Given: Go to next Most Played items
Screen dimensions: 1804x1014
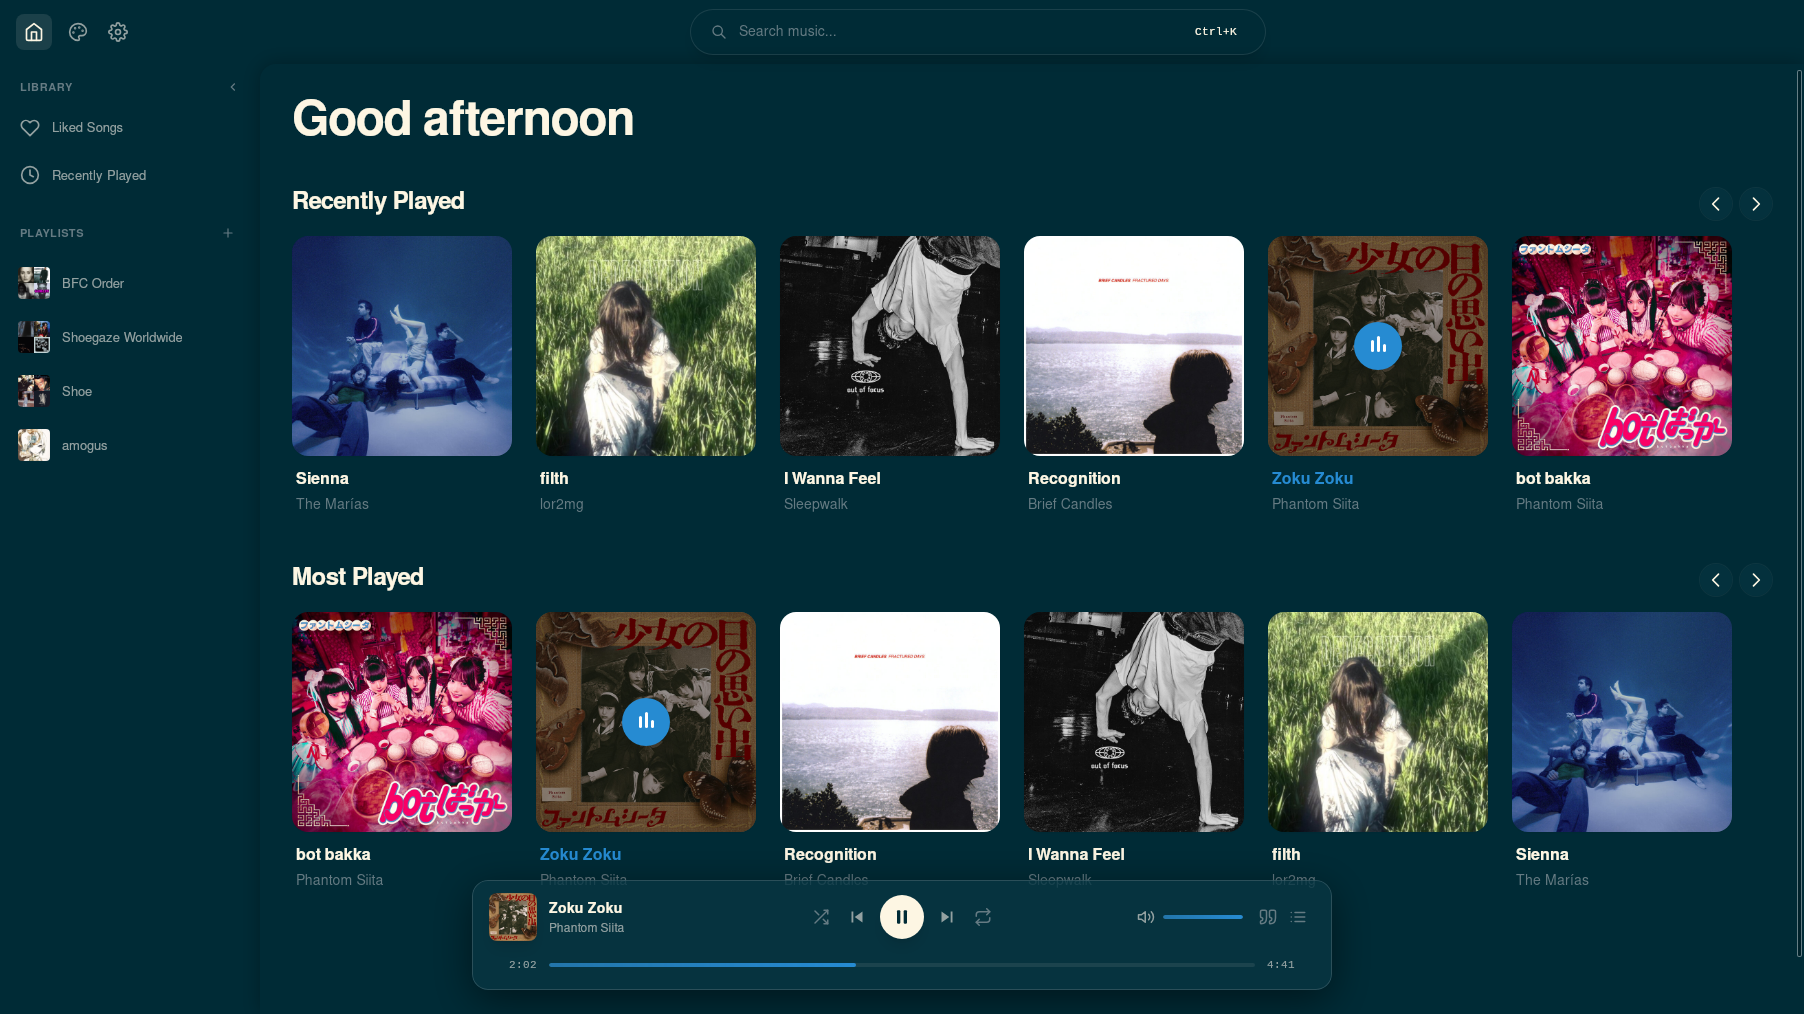Looking at the screenshot, I should pos(1756,580).
